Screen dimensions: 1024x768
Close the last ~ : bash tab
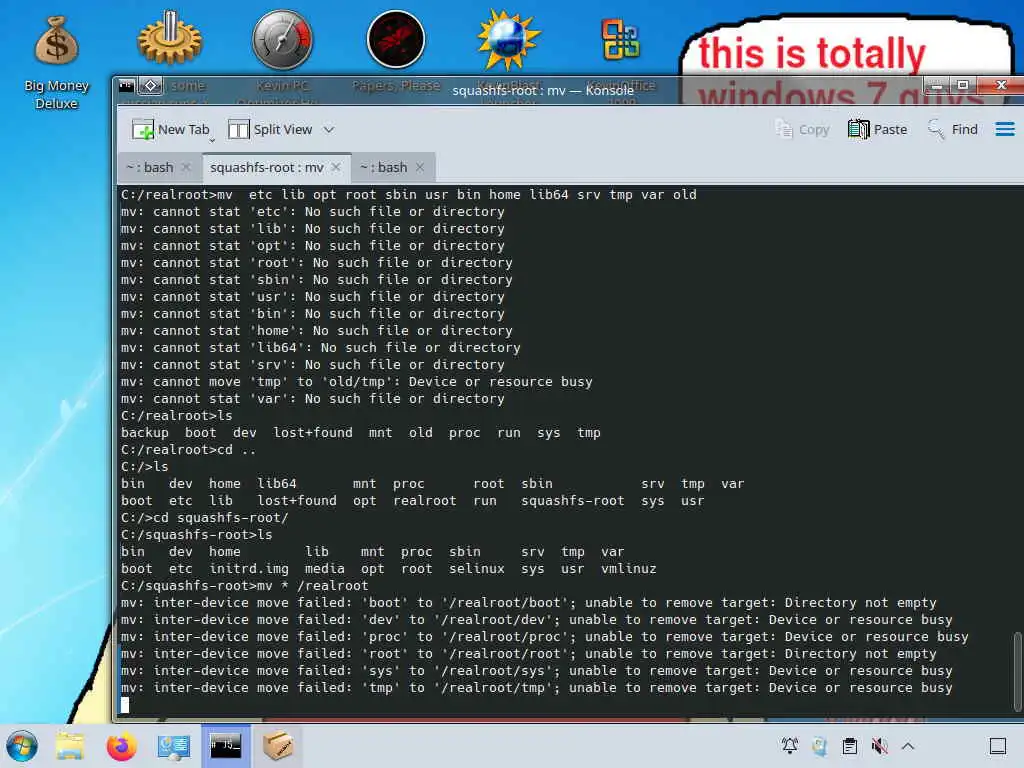click(x=420, y=168)
